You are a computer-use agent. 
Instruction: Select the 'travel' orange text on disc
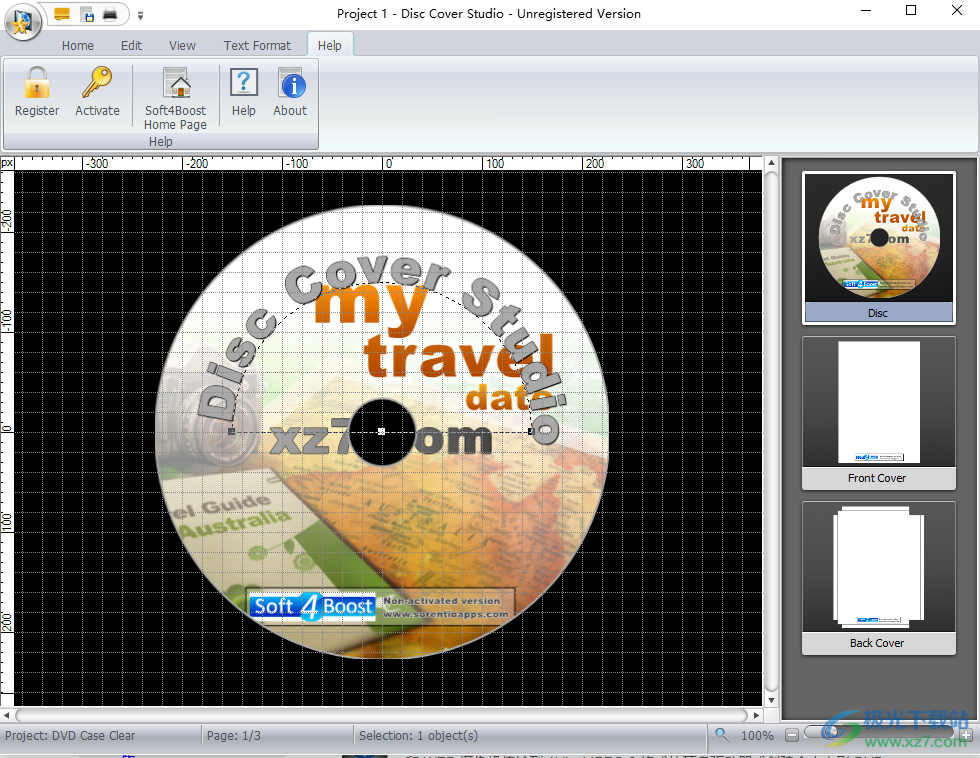[458, 357]
